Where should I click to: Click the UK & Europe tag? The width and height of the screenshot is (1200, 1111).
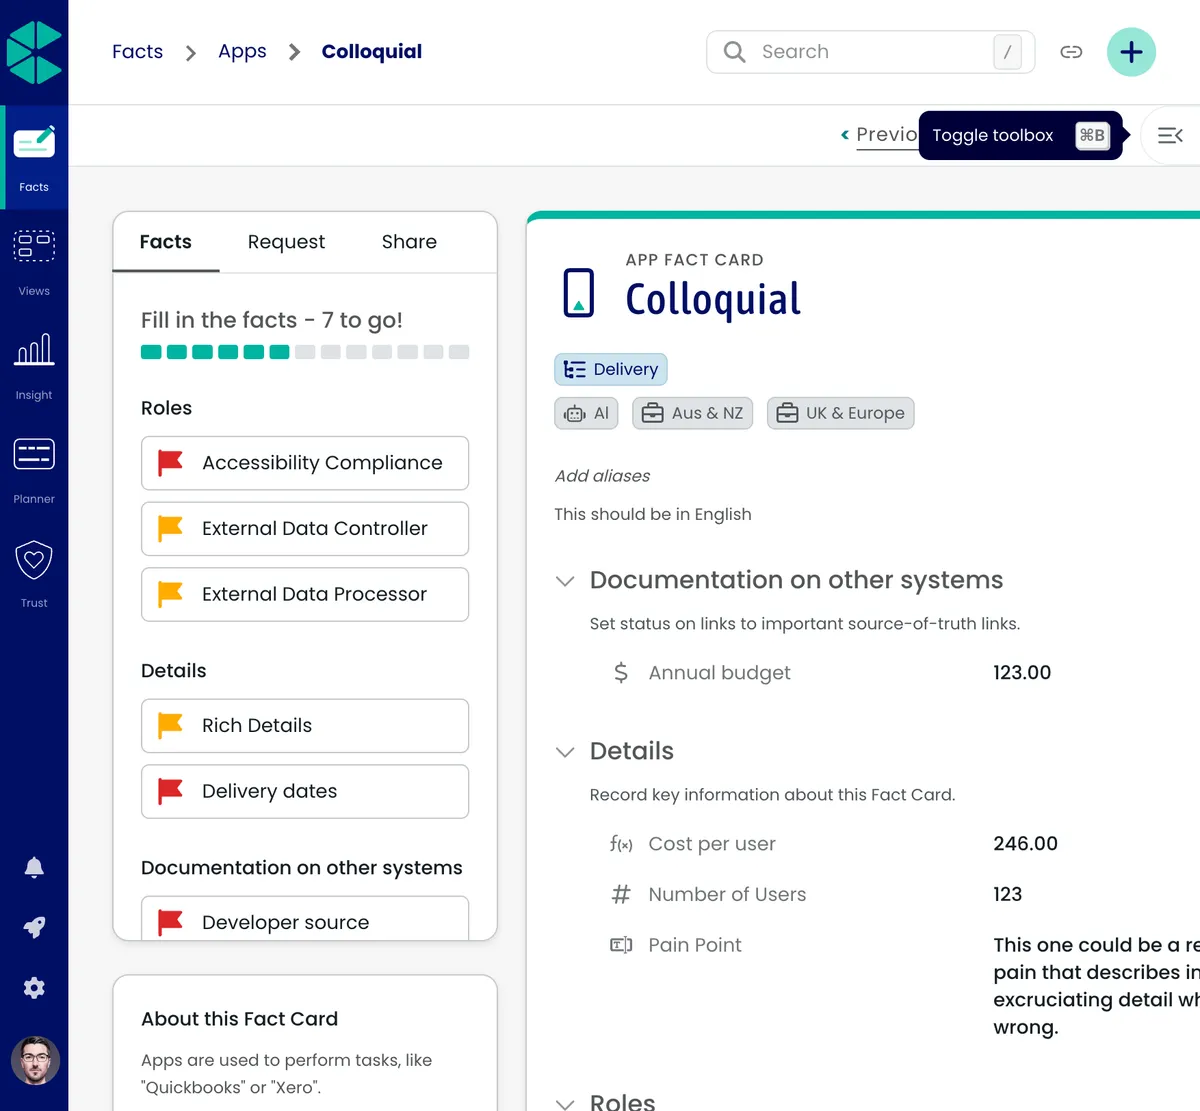click(841, 413)
